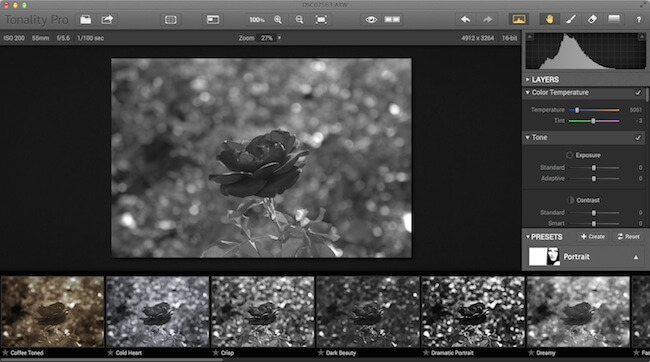Collapse the Tone section
The width and height of the screenshot is (650, 362).
point(528,137)
